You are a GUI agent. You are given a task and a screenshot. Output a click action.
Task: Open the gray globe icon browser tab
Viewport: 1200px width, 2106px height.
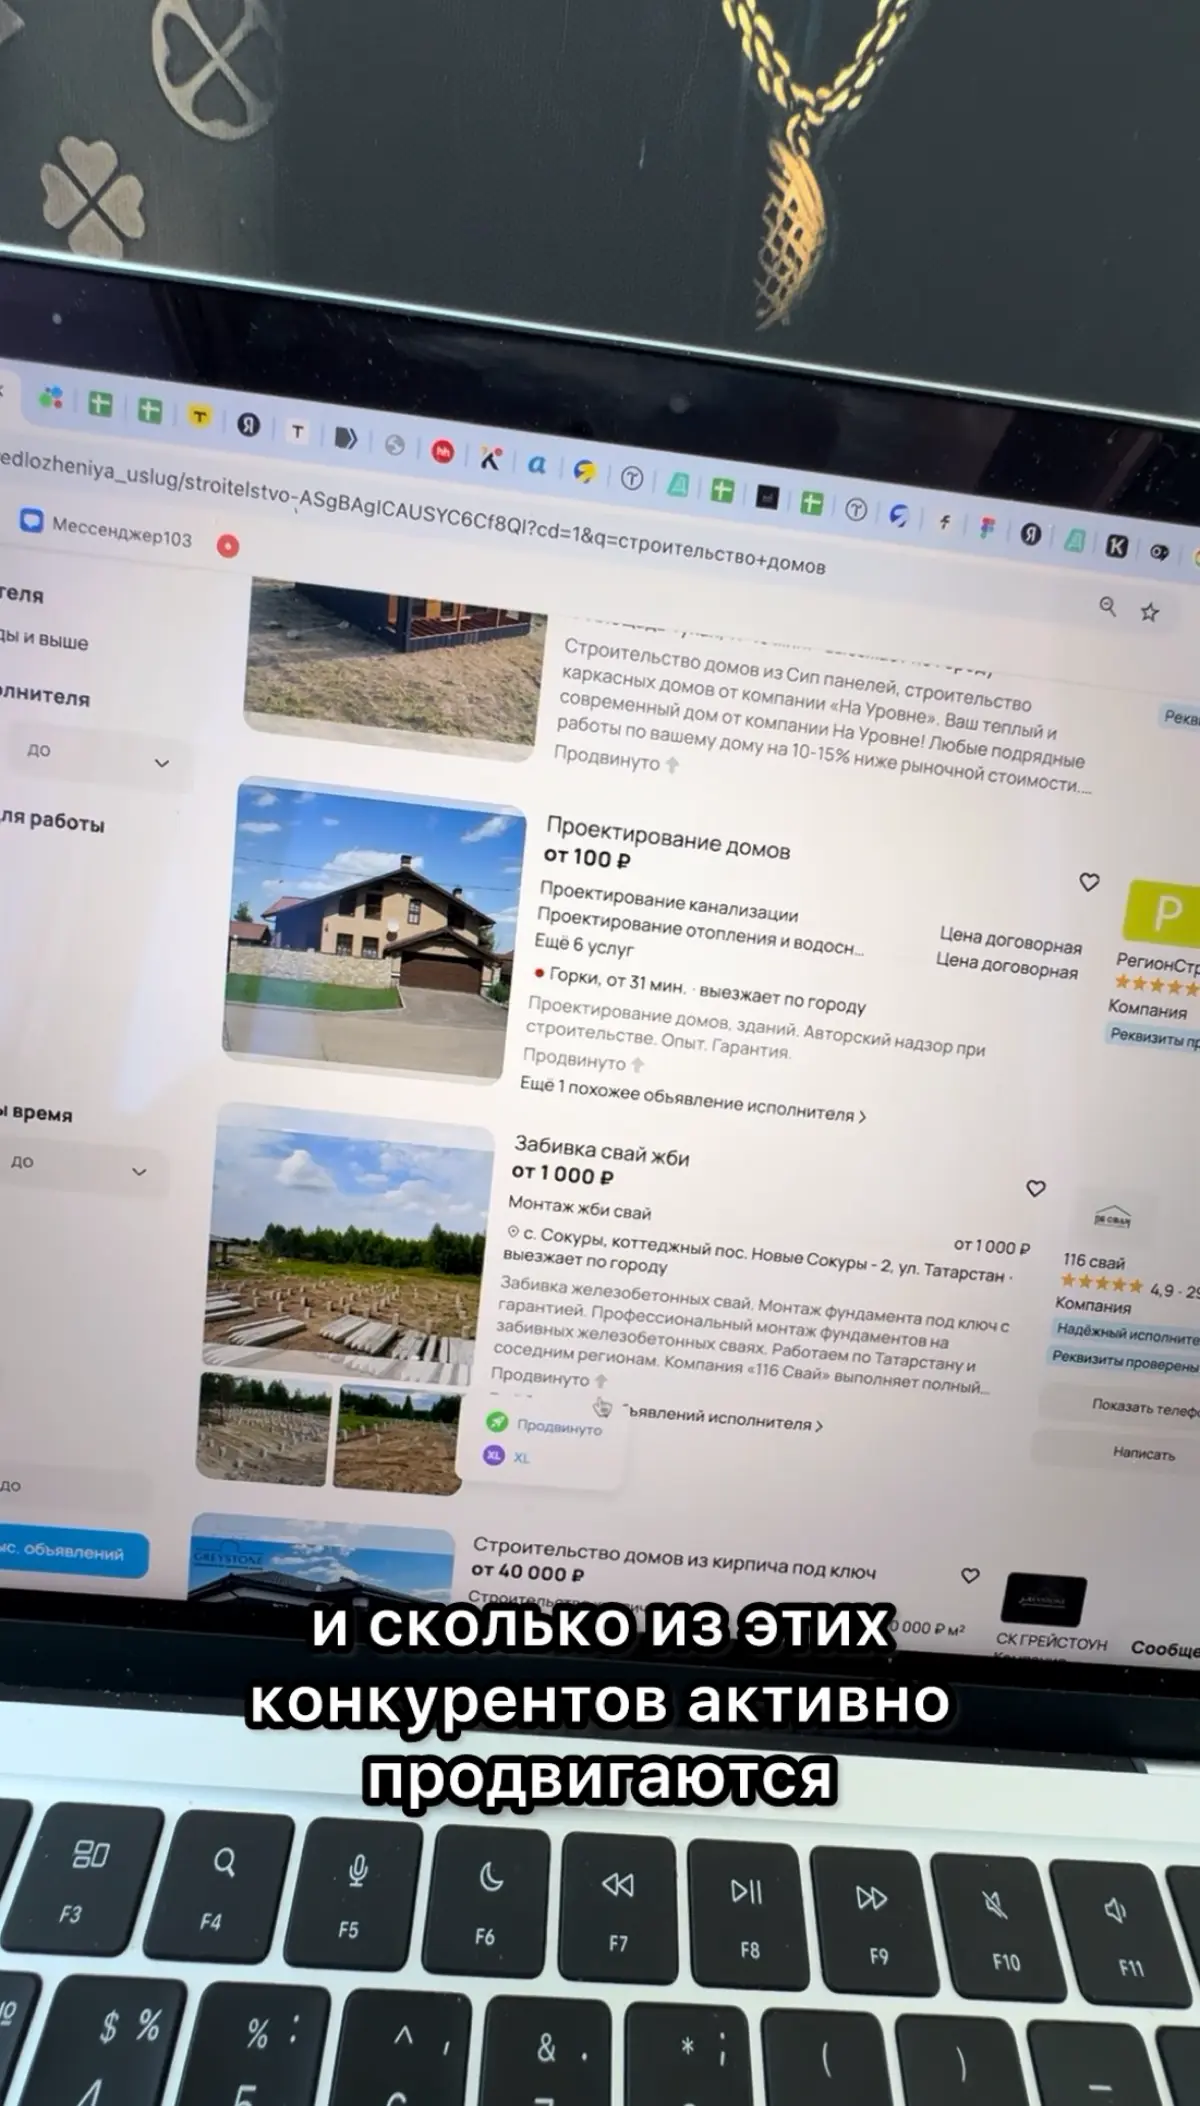[x=395, y=445]
